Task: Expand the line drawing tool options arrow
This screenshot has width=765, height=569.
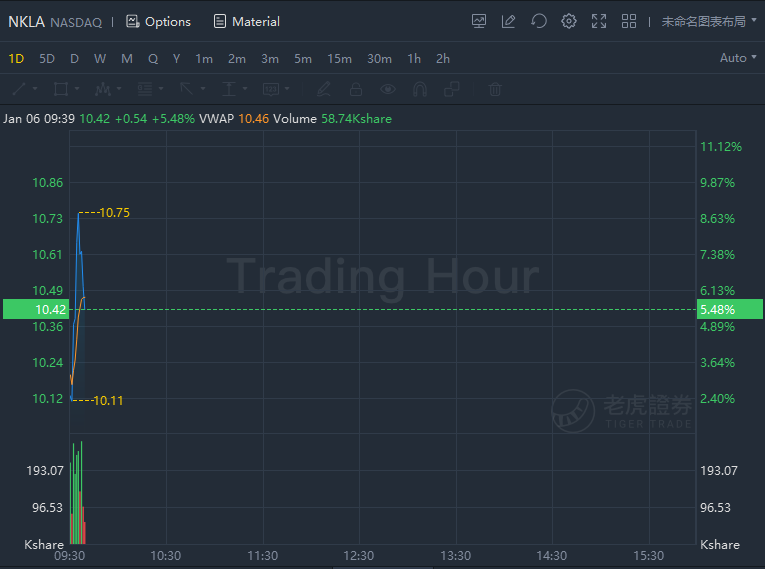Action: (x=35, y=89)
